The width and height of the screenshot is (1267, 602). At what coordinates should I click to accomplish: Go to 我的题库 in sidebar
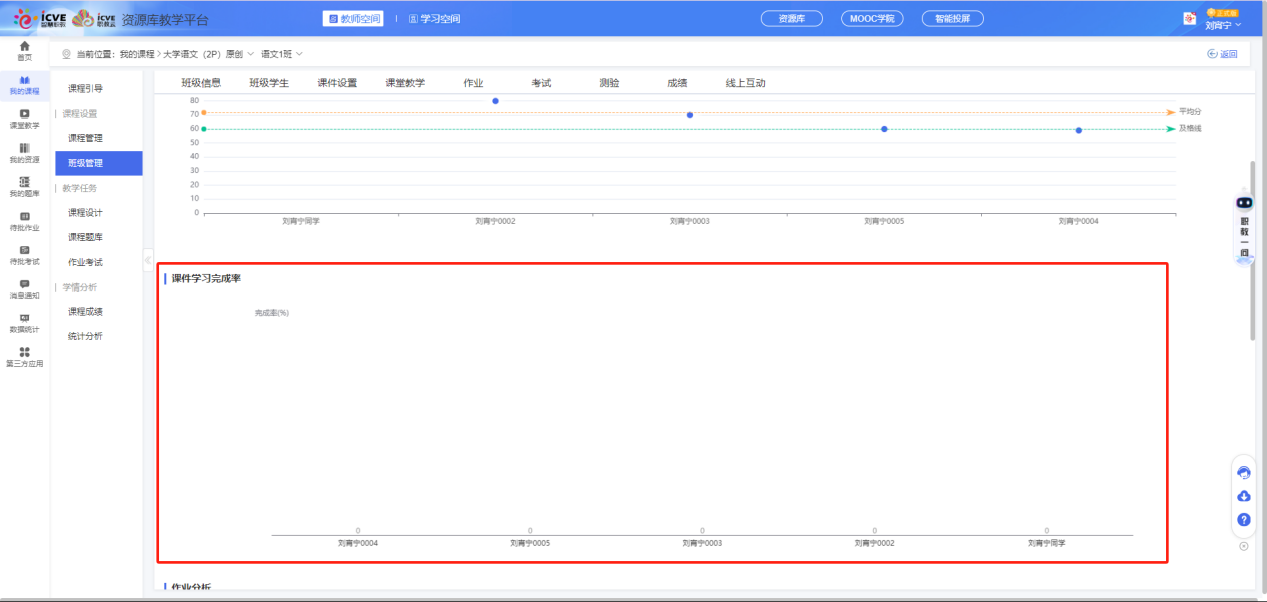24,186
